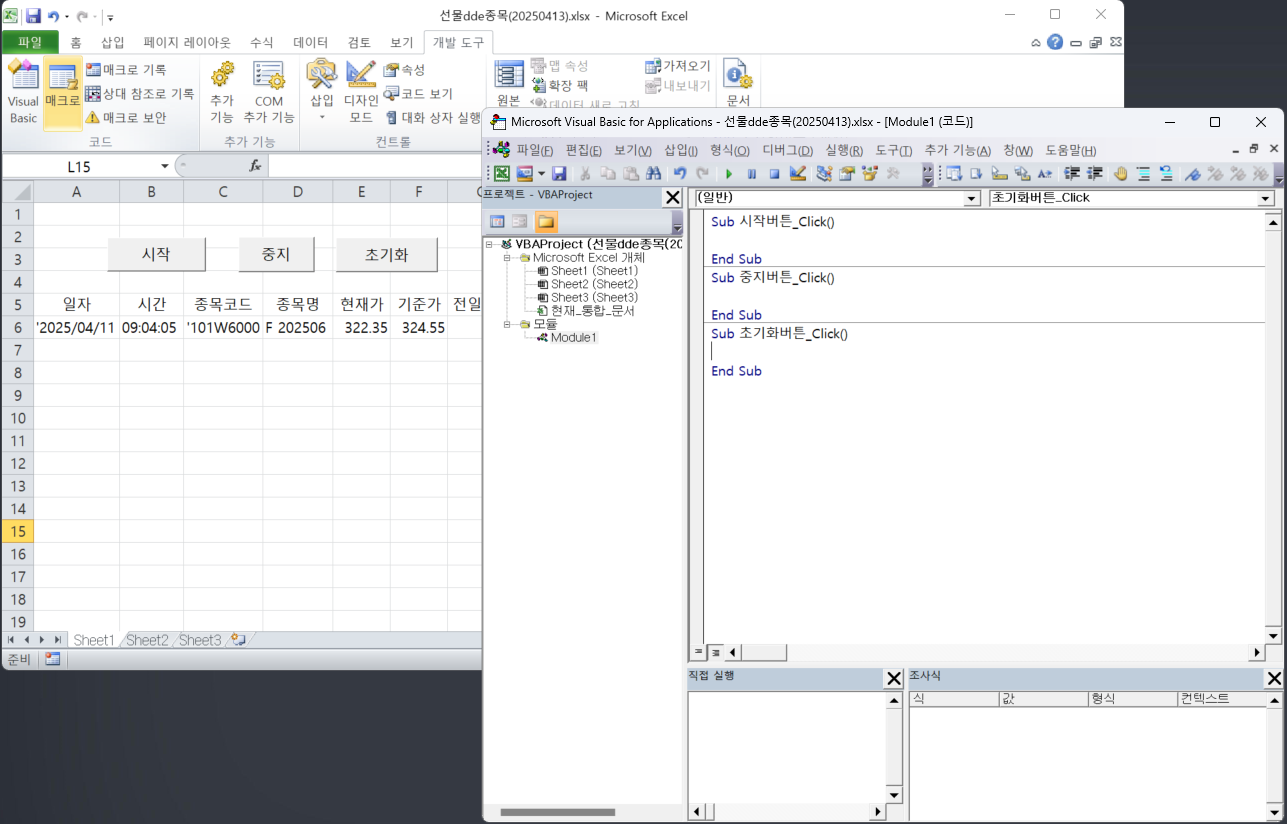Screen dimensions: 1287x824
Task: Open the Properties Window icon in VBA toolbar
Action: [x=846, y=173]
